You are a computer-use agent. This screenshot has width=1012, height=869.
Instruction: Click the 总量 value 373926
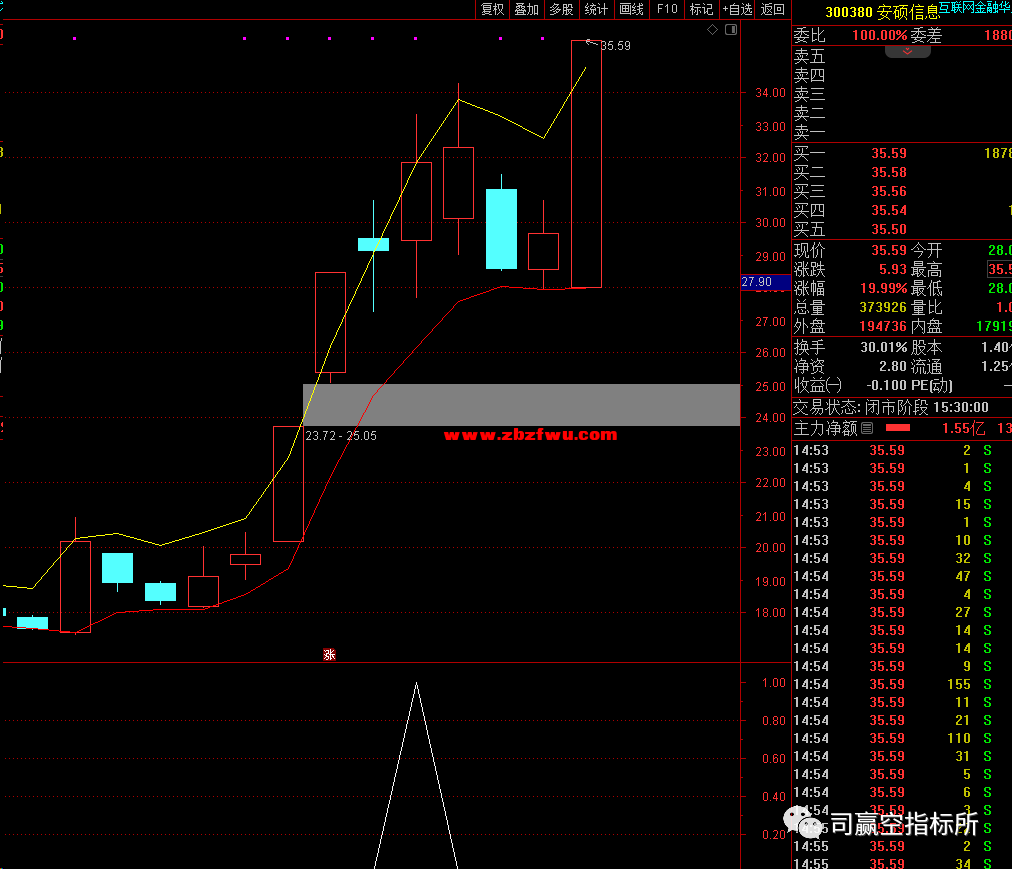pos(883,307)
